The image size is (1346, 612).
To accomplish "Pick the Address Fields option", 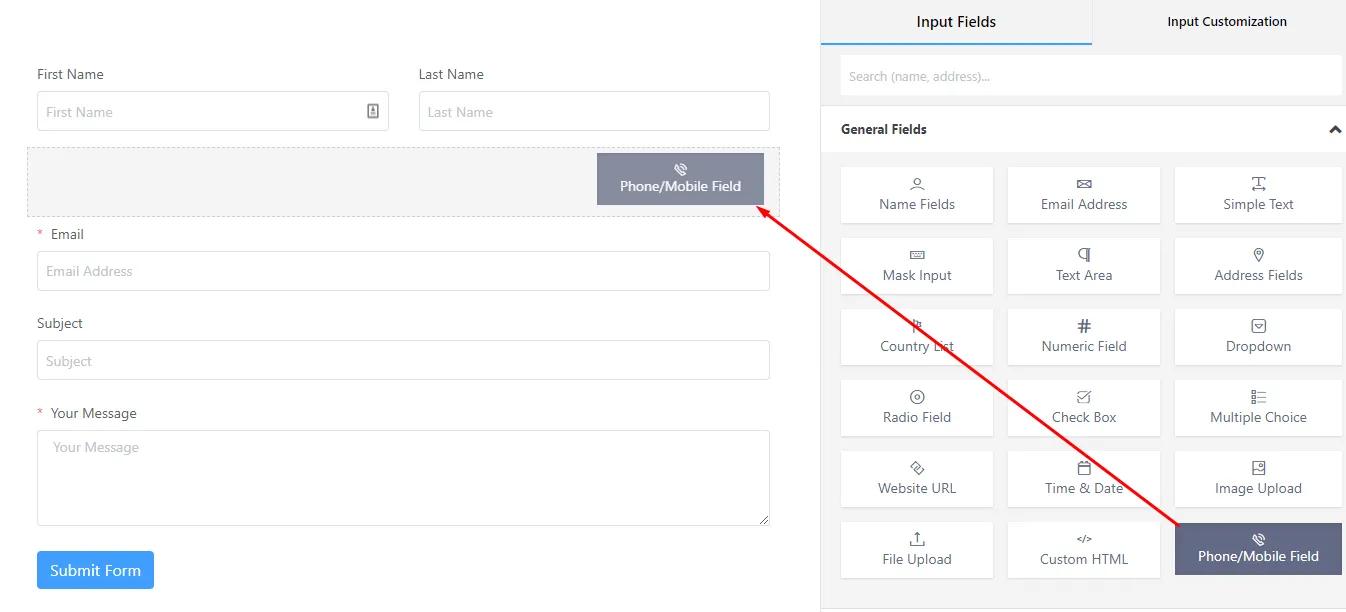I will [x=1257, y=266].
